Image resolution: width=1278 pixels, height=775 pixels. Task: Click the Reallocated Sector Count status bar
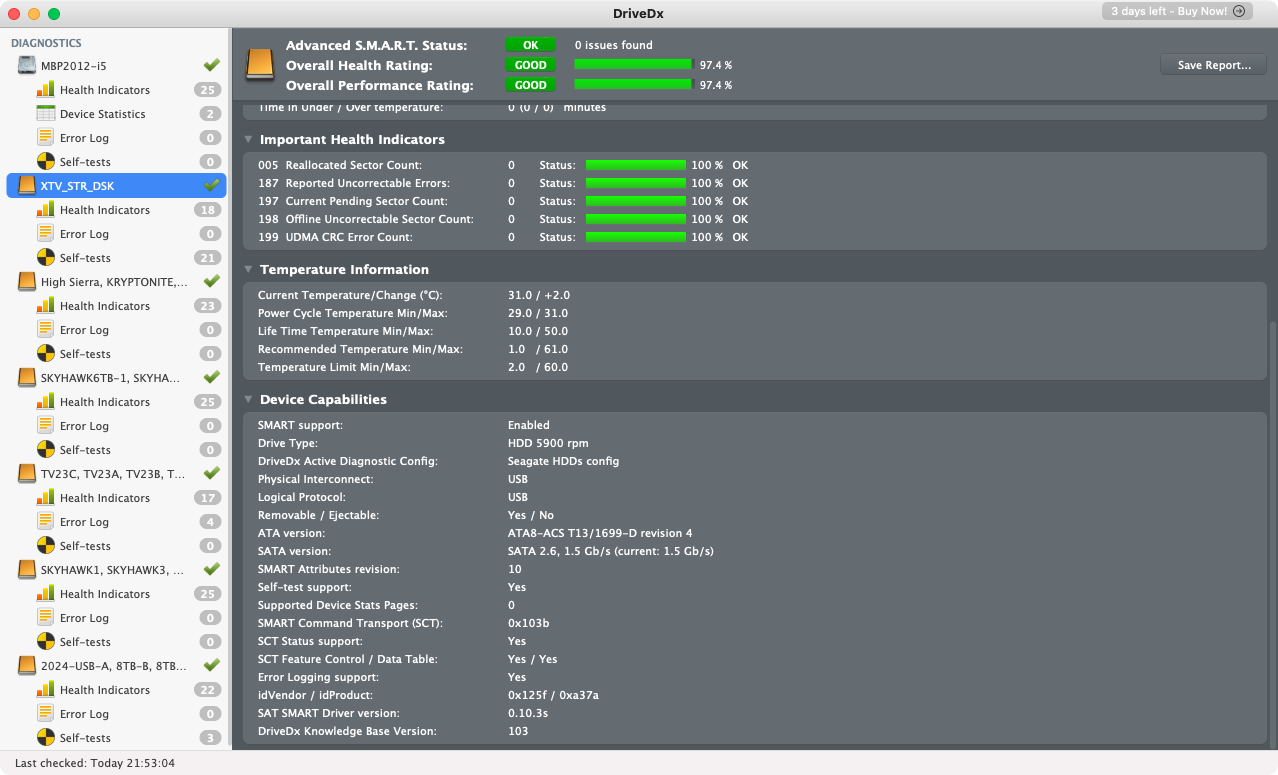pyautogui.click(x=636, y=165)
